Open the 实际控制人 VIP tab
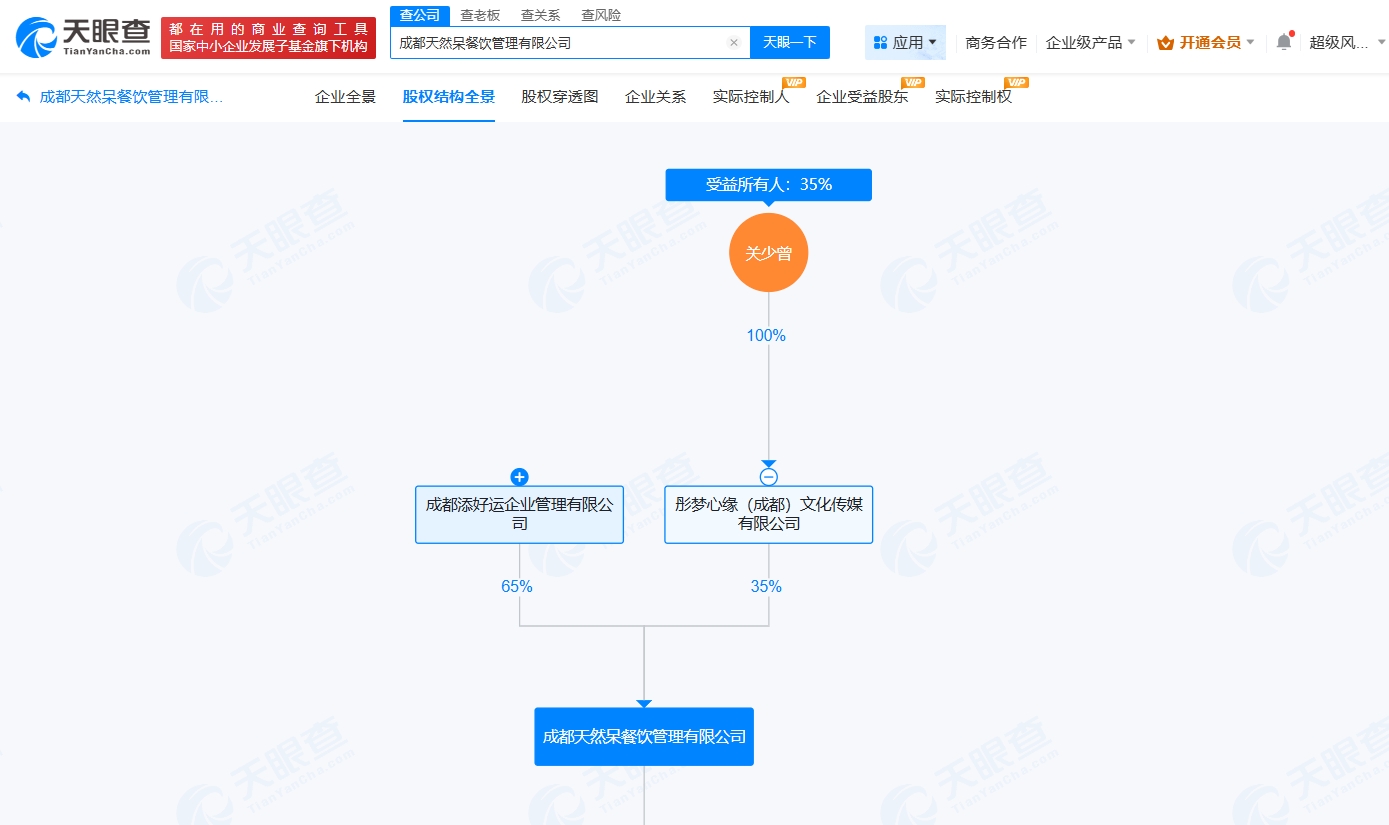This screenshot has width=1389, height=825. (x=751, y=97)
